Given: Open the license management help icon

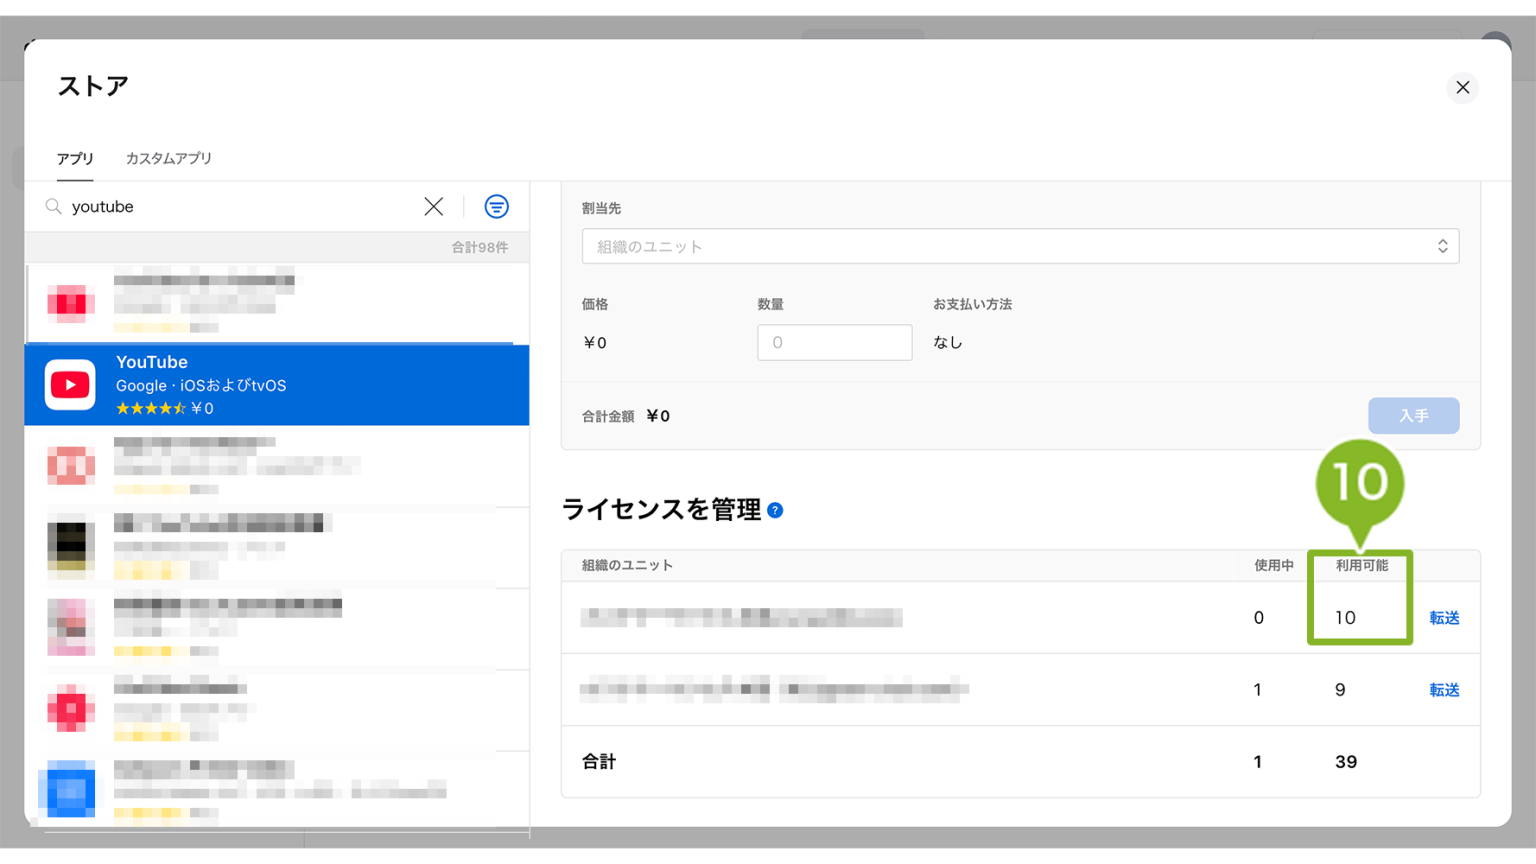Looking at the screenshot, I should point(775,511).
